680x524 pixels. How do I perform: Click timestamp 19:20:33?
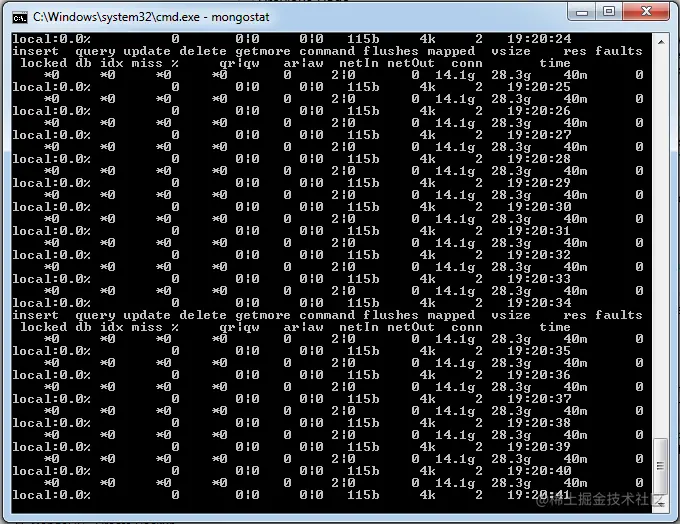(x=539, y=279)
